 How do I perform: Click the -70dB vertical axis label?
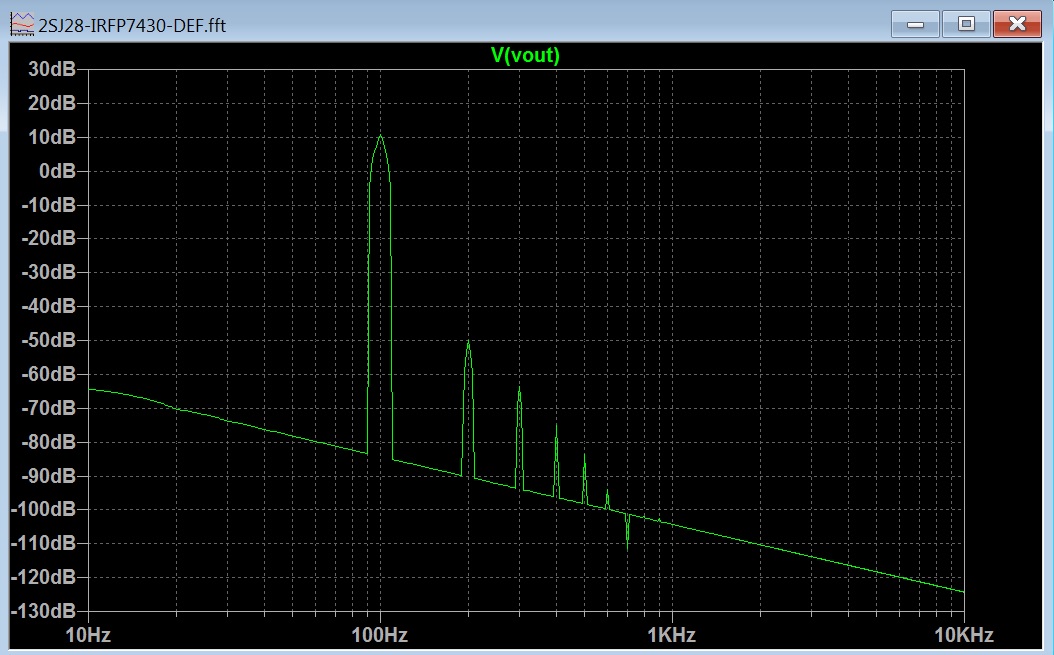click(x=48, y=408)
